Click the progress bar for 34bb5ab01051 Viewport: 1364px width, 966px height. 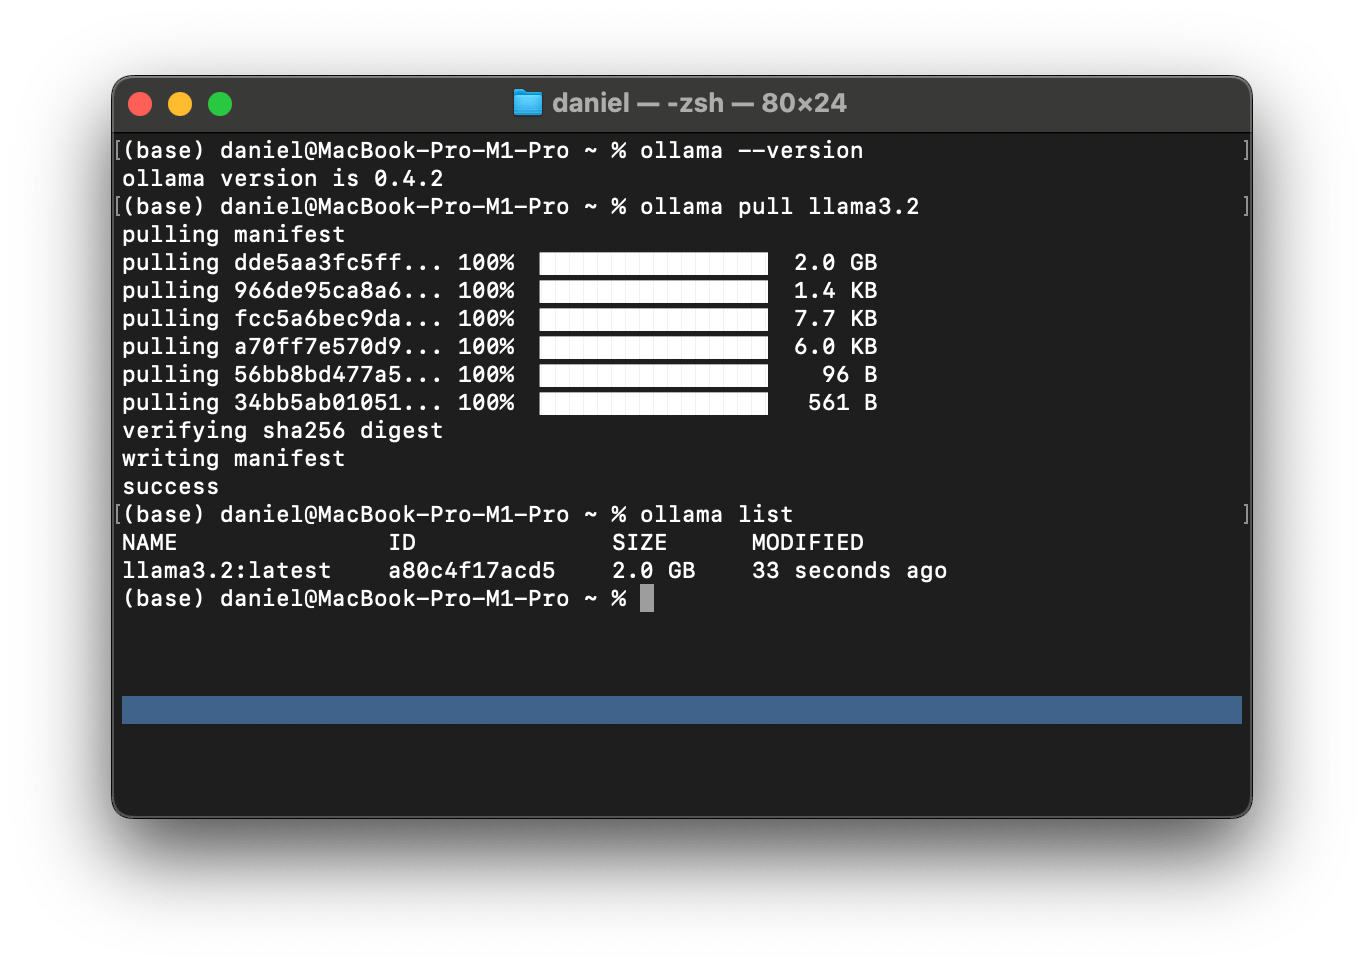653,403
